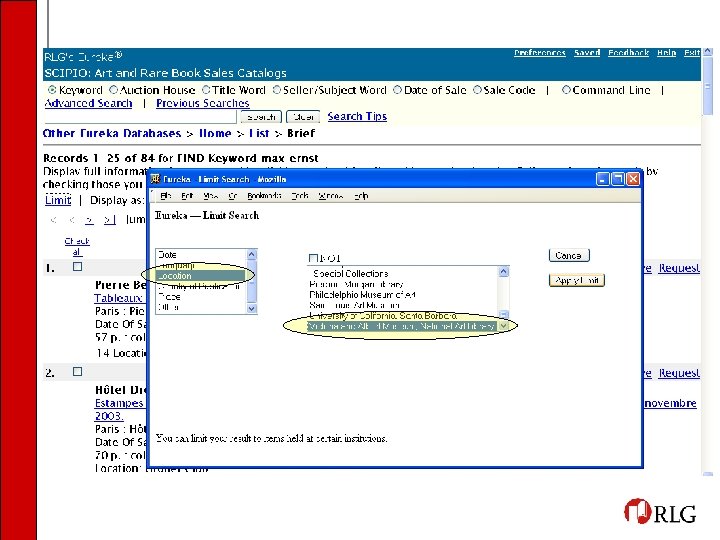The width and height of the screenshot is (720, 540).
Task: Open the View menu in Limit Search window
Action: click(210, 196)
